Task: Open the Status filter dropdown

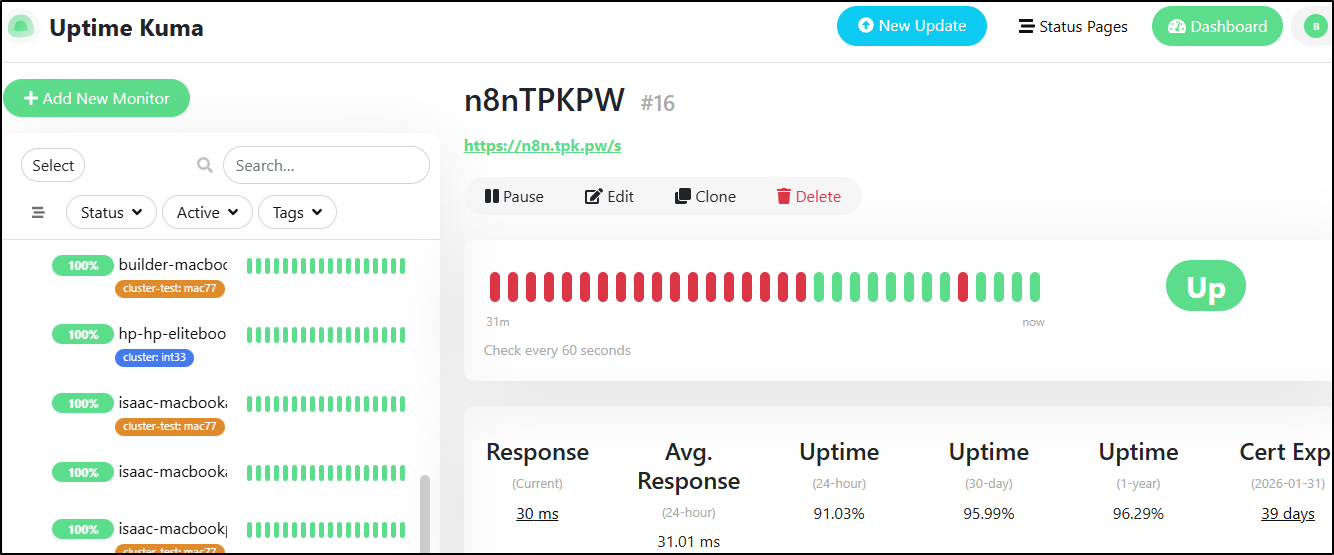Action: coord(111,212)
